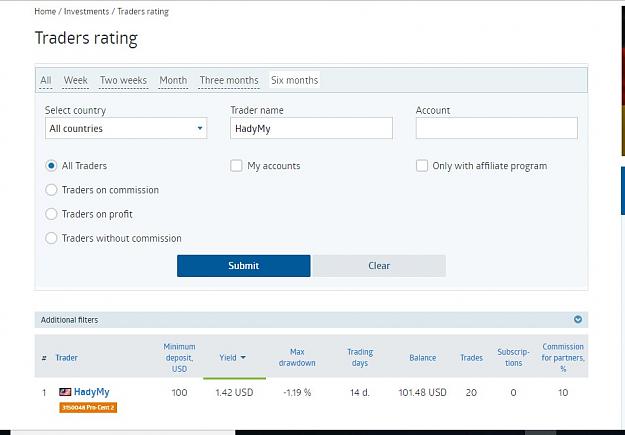Open the Select country dropdown
625x435 pixels.
coord(126,128)
